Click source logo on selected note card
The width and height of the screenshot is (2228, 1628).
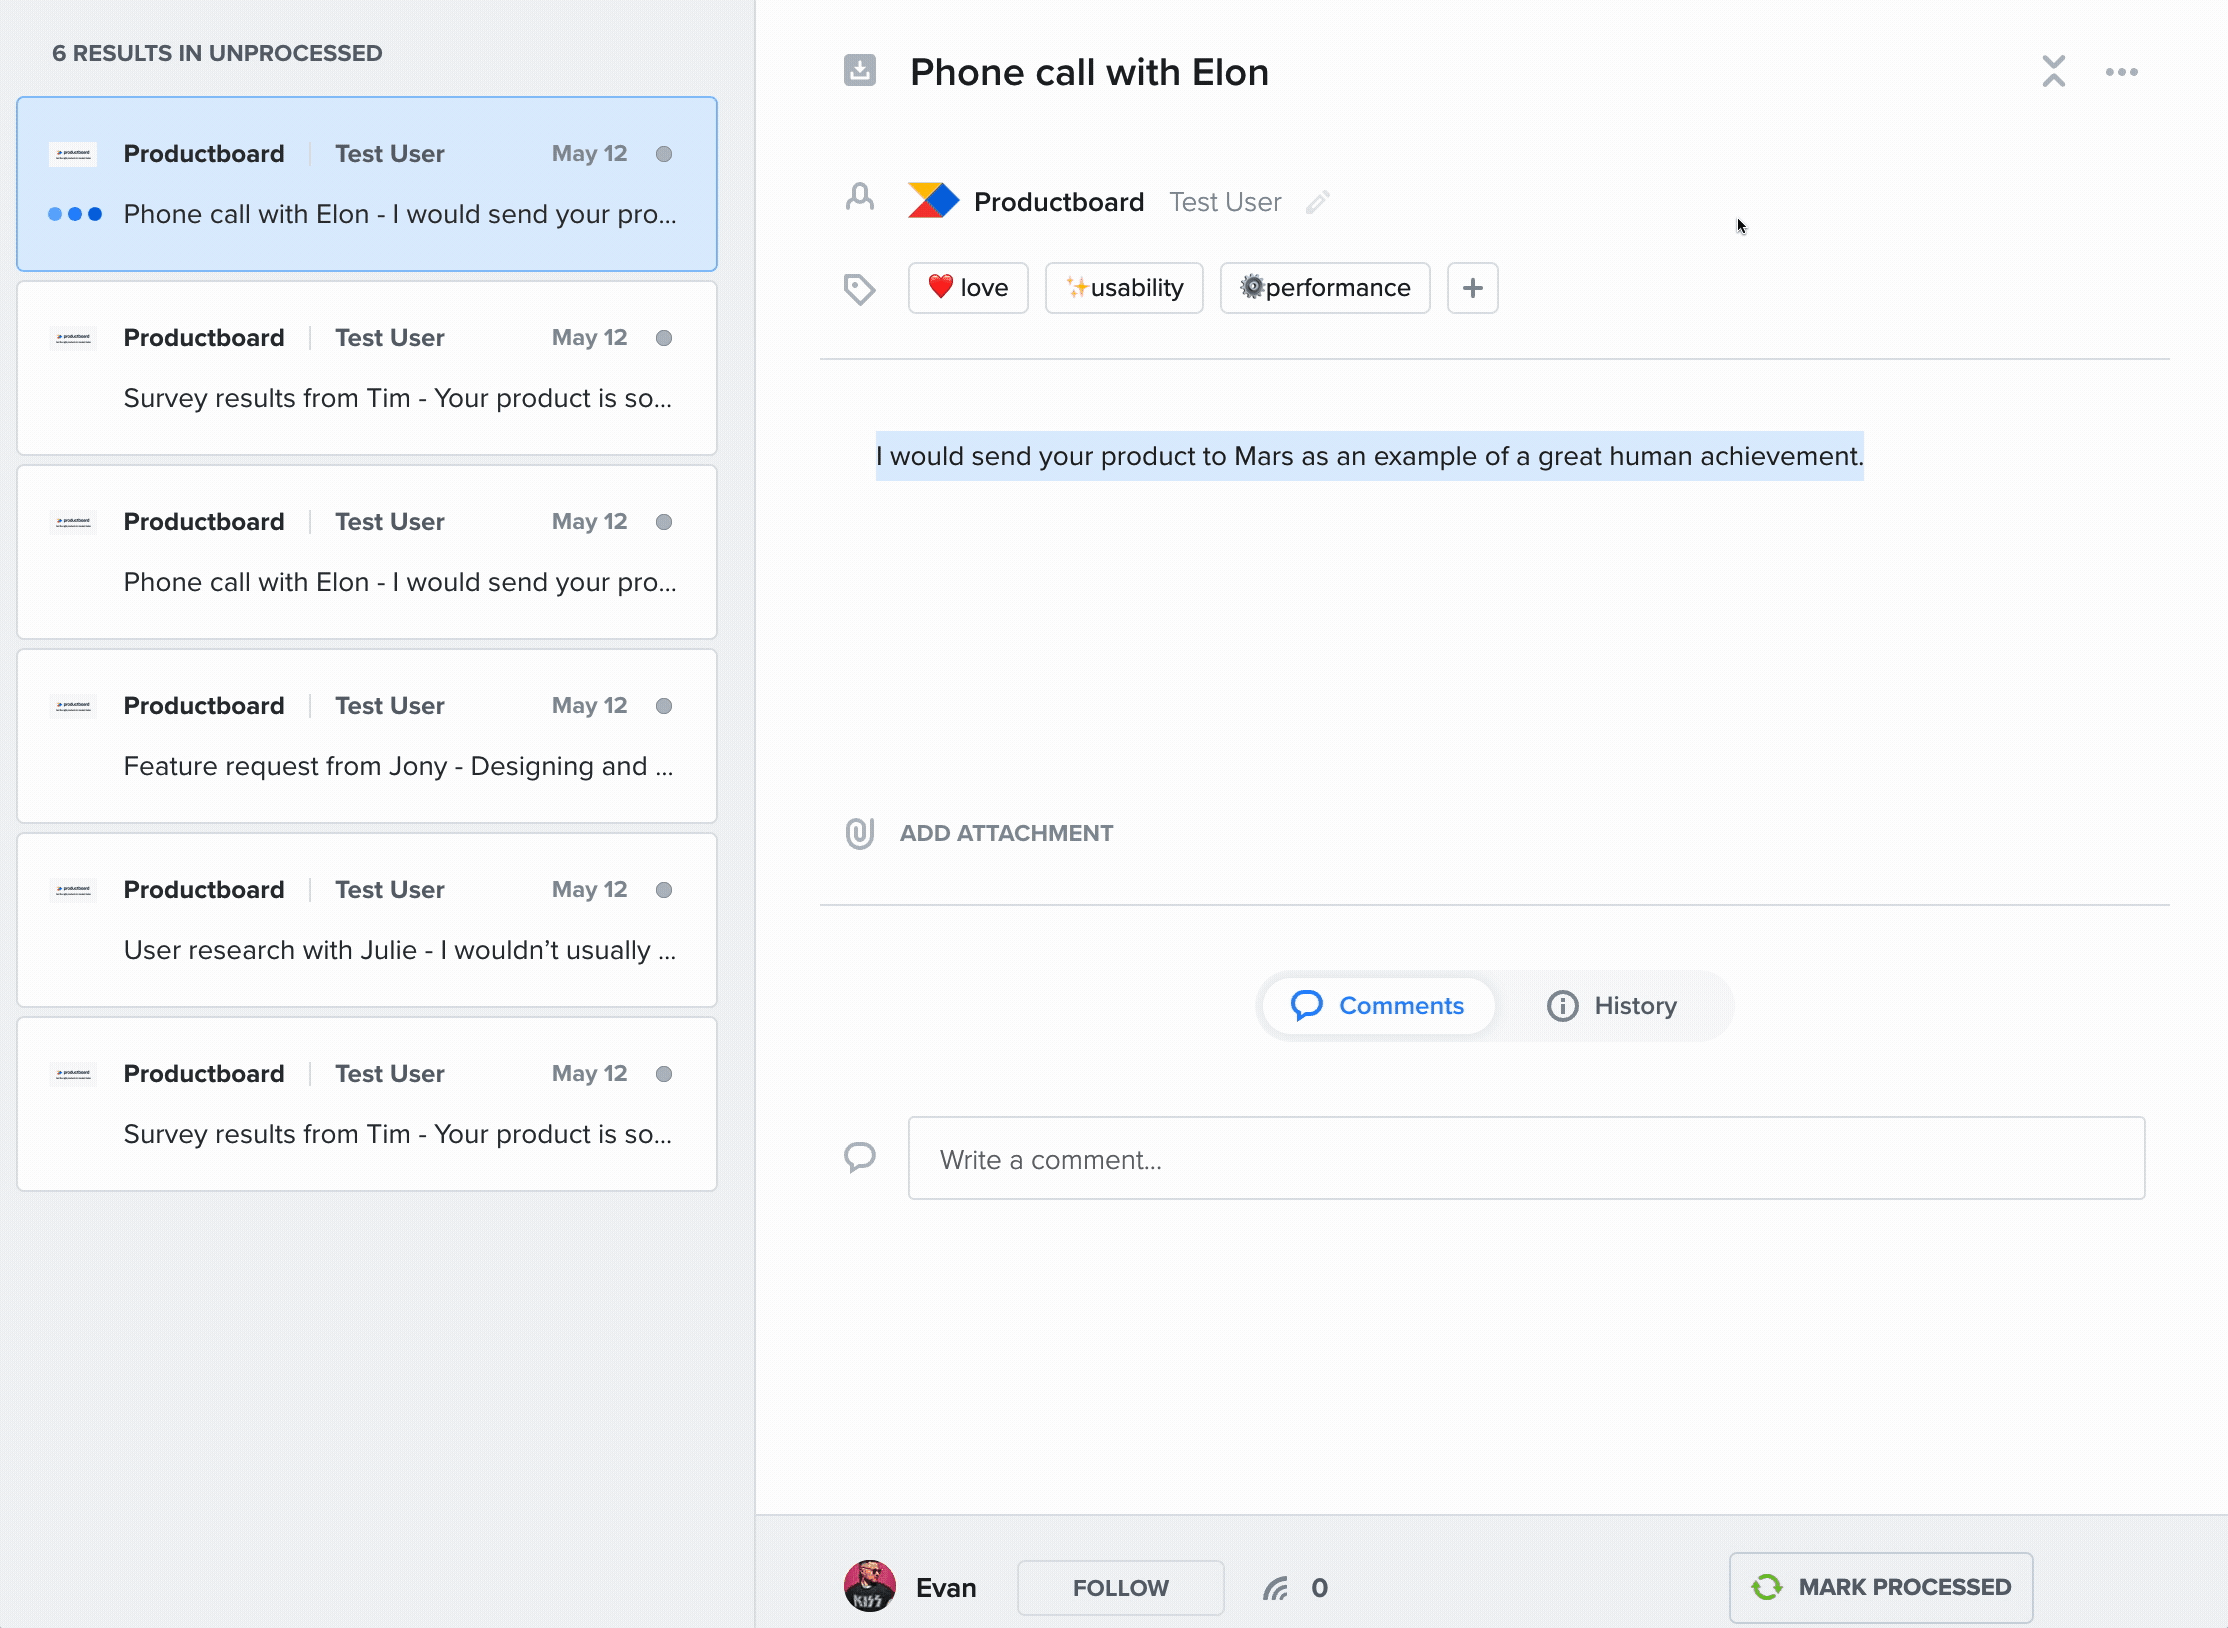tap(73, 154)
